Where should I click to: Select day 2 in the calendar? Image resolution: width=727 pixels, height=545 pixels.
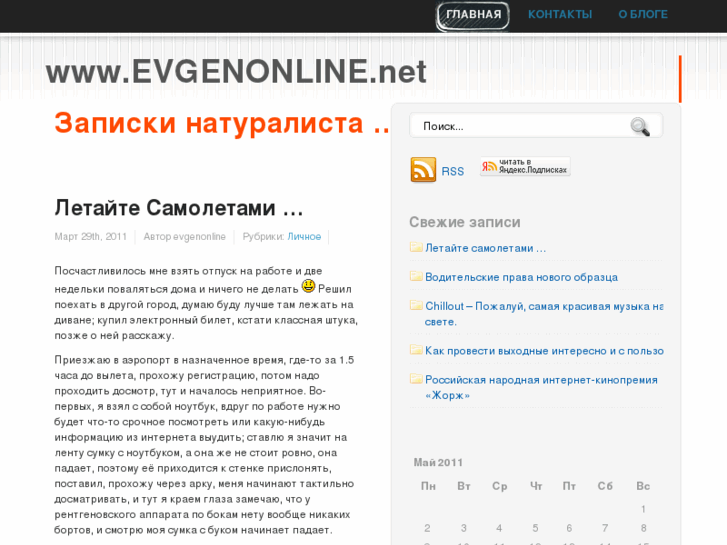coord(427,528)
